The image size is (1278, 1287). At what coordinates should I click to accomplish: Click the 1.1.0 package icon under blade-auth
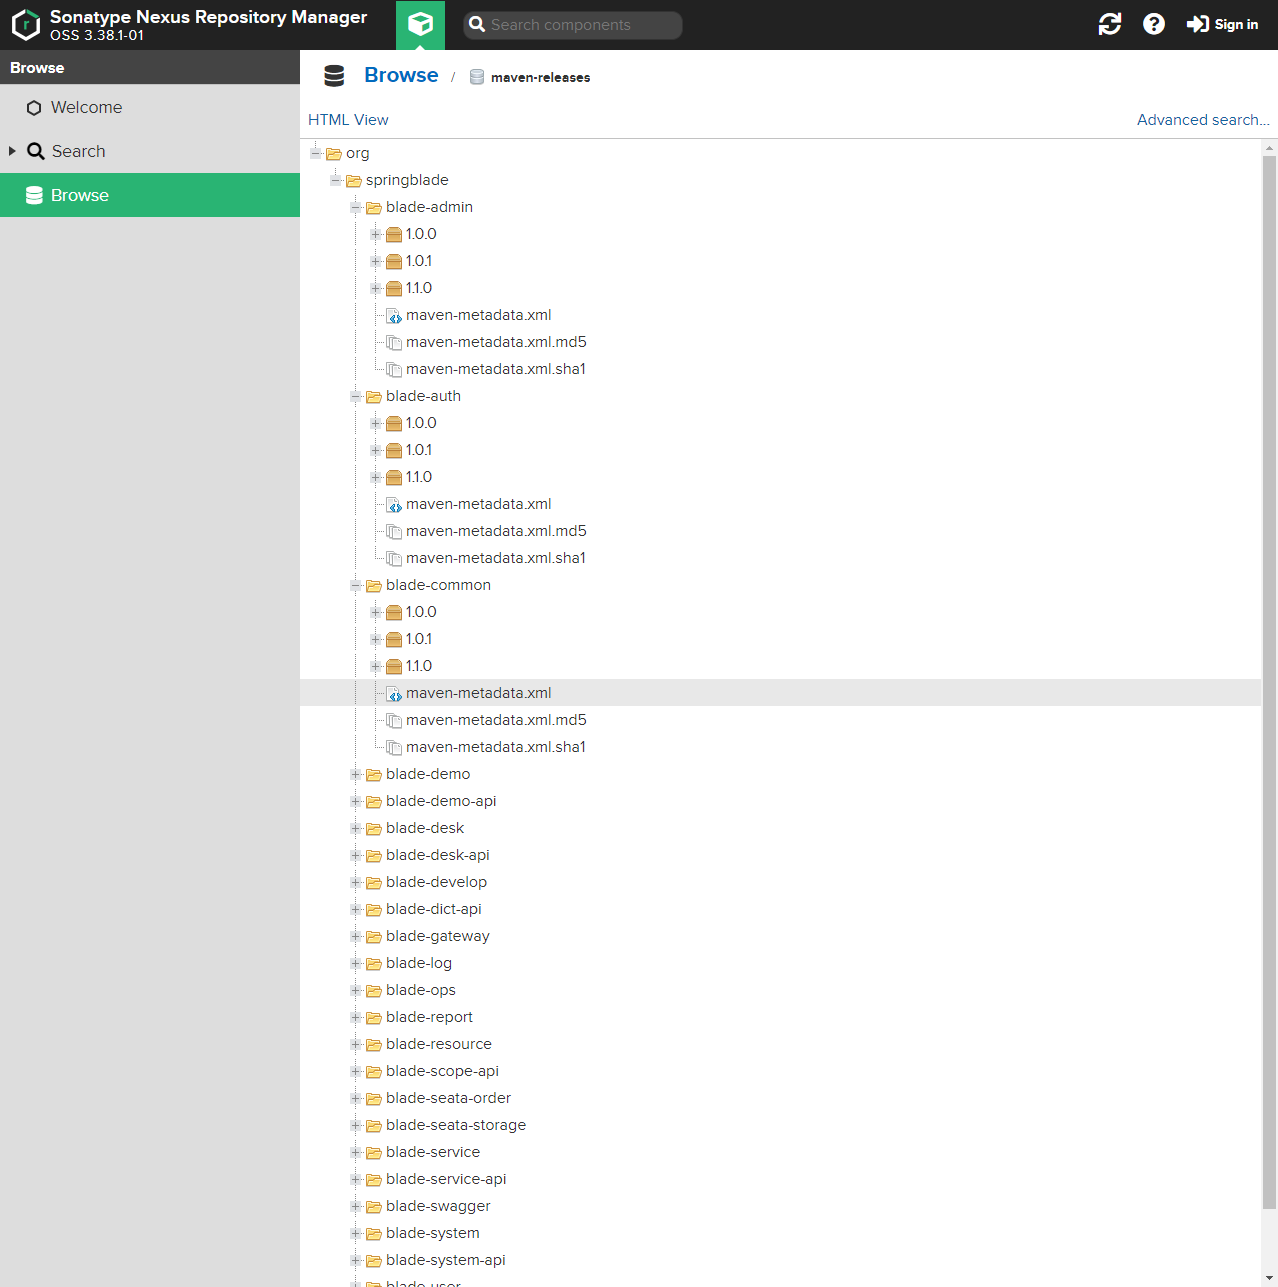[x=394, y=477]
